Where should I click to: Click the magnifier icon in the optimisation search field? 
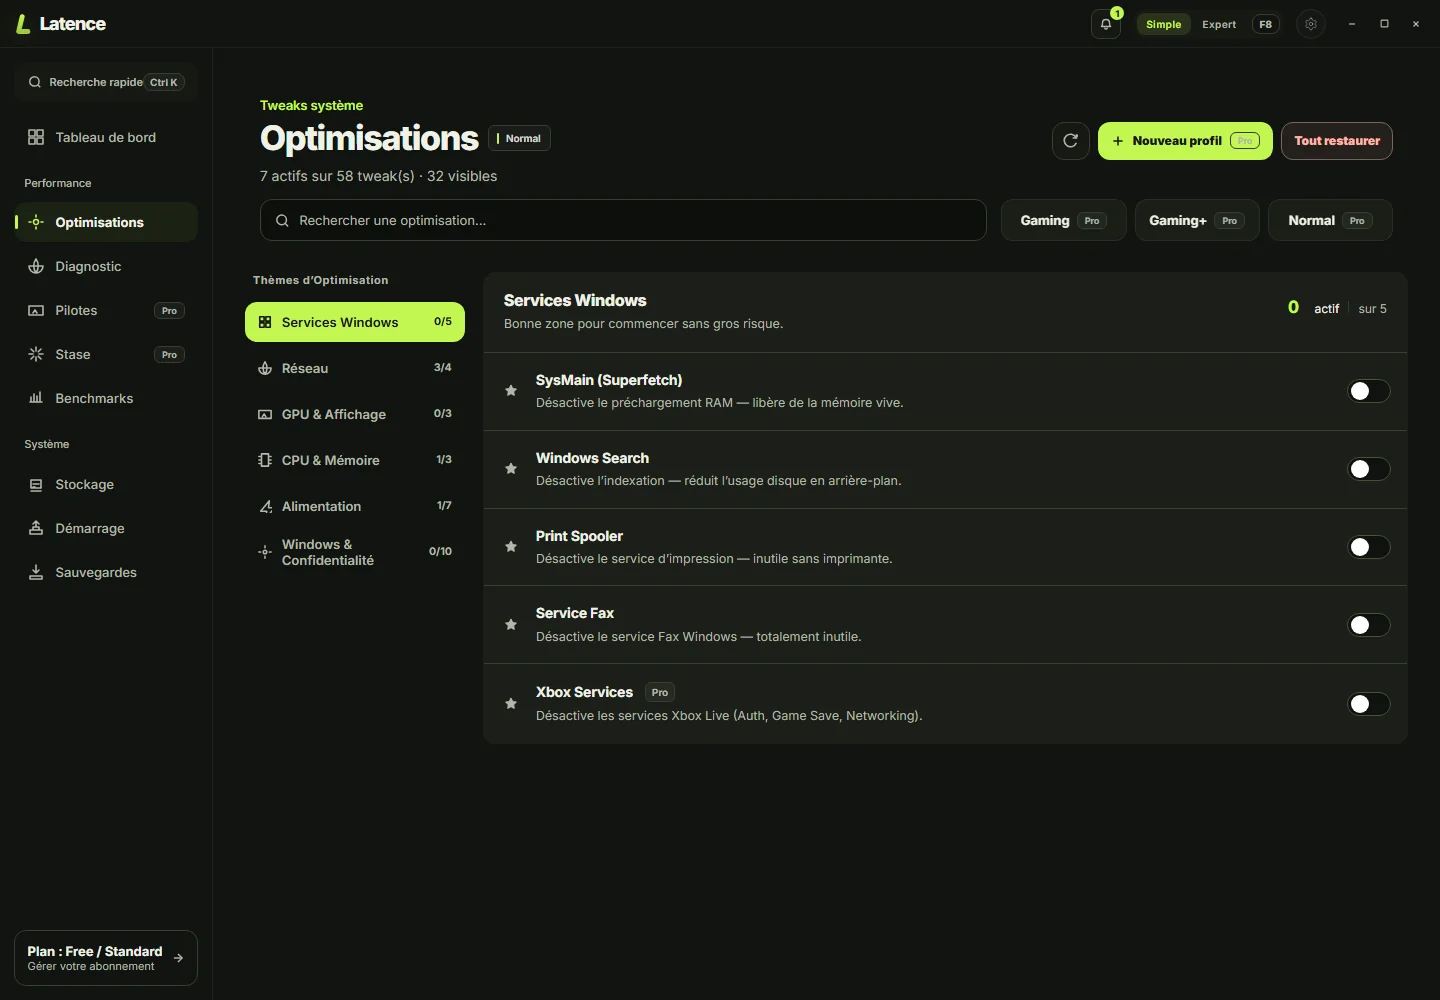(282, 220)
